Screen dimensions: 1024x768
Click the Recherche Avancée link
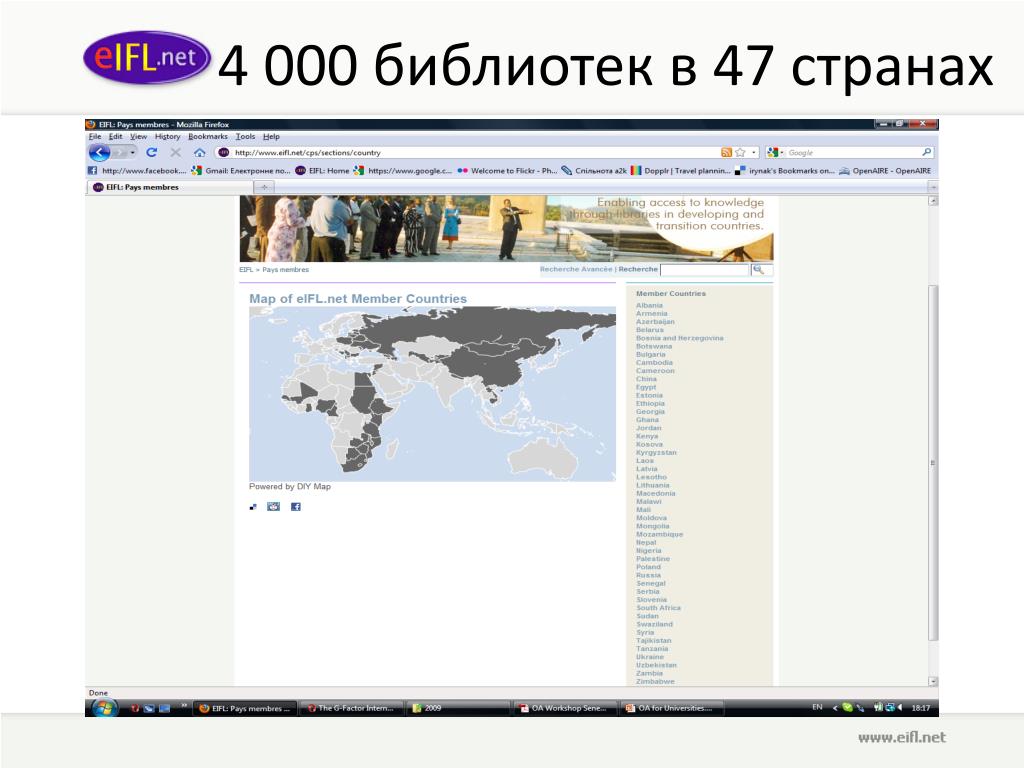click(576, 269)
